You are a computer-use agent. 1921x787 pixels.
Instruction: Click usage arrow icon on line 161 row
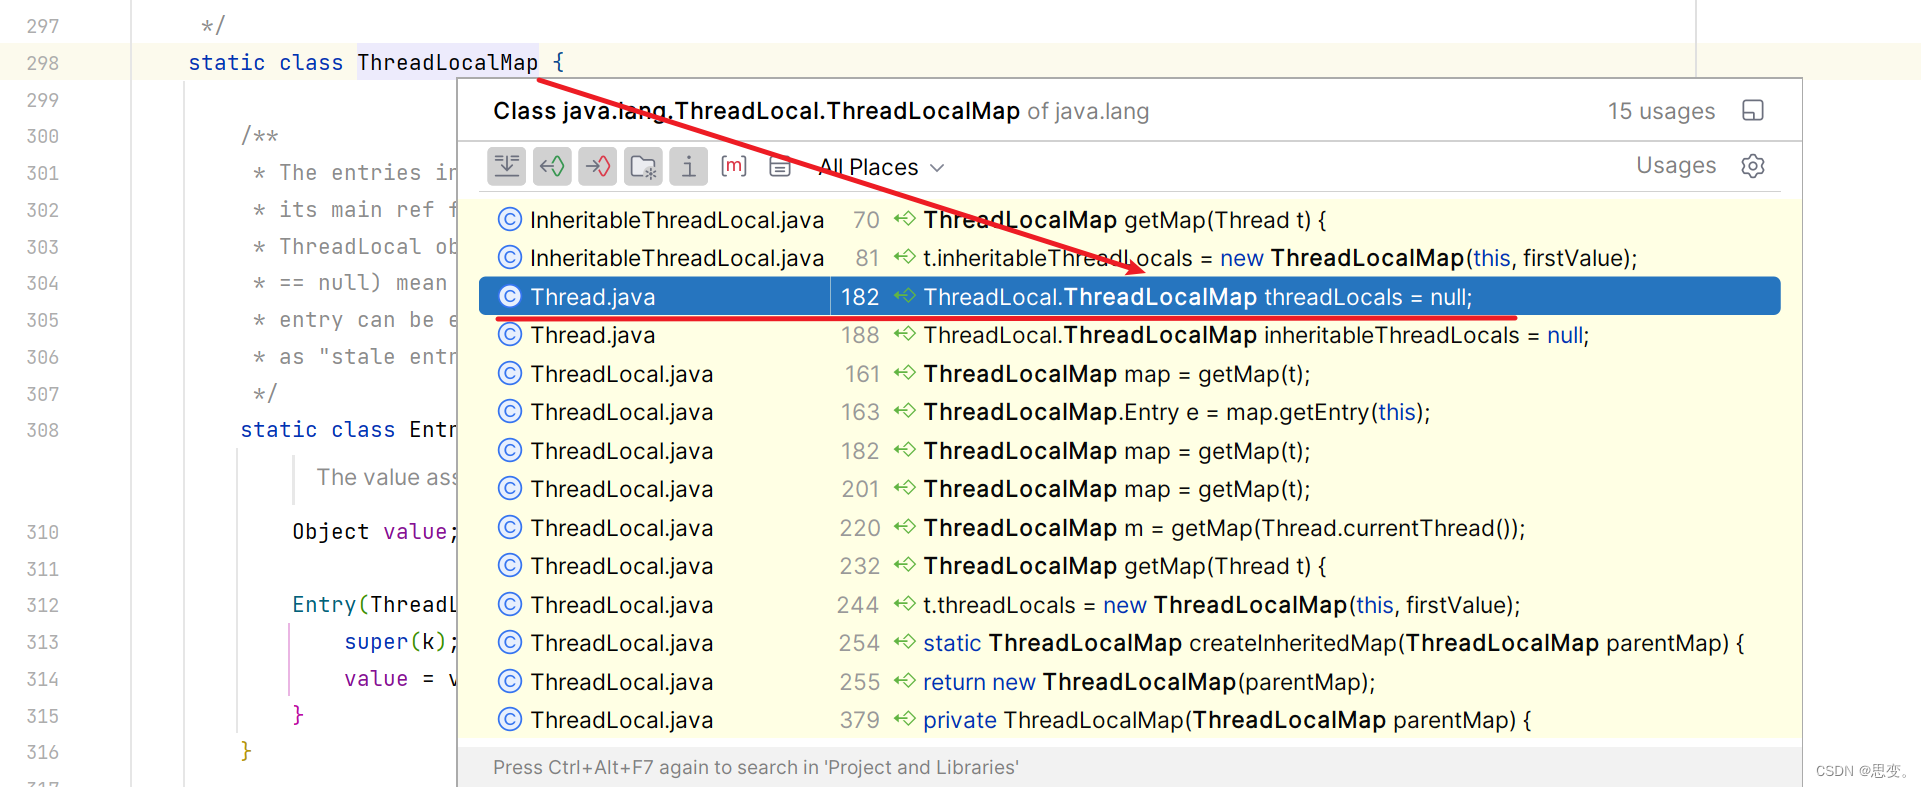coord(904,373)
